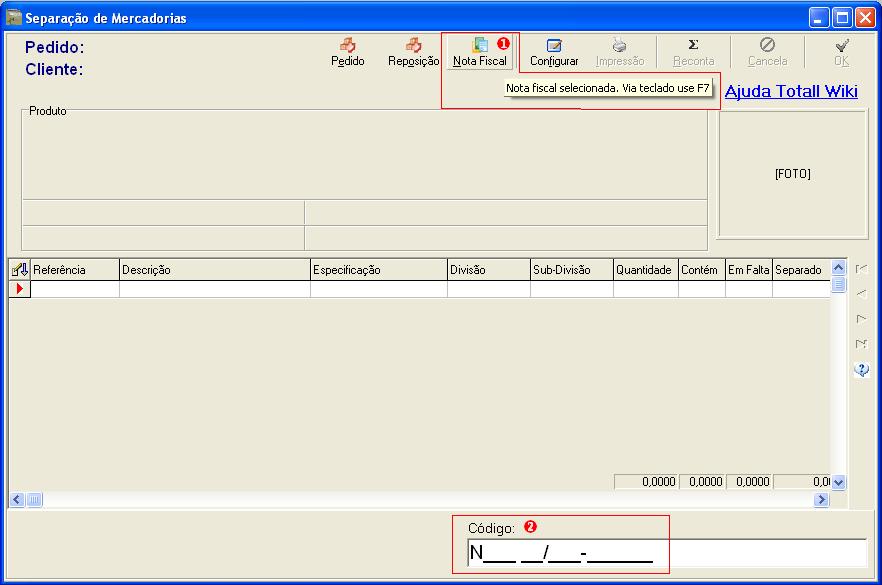Minimize the Separação de Mercadorias window

pyautogui.click(x=818, y=18)
